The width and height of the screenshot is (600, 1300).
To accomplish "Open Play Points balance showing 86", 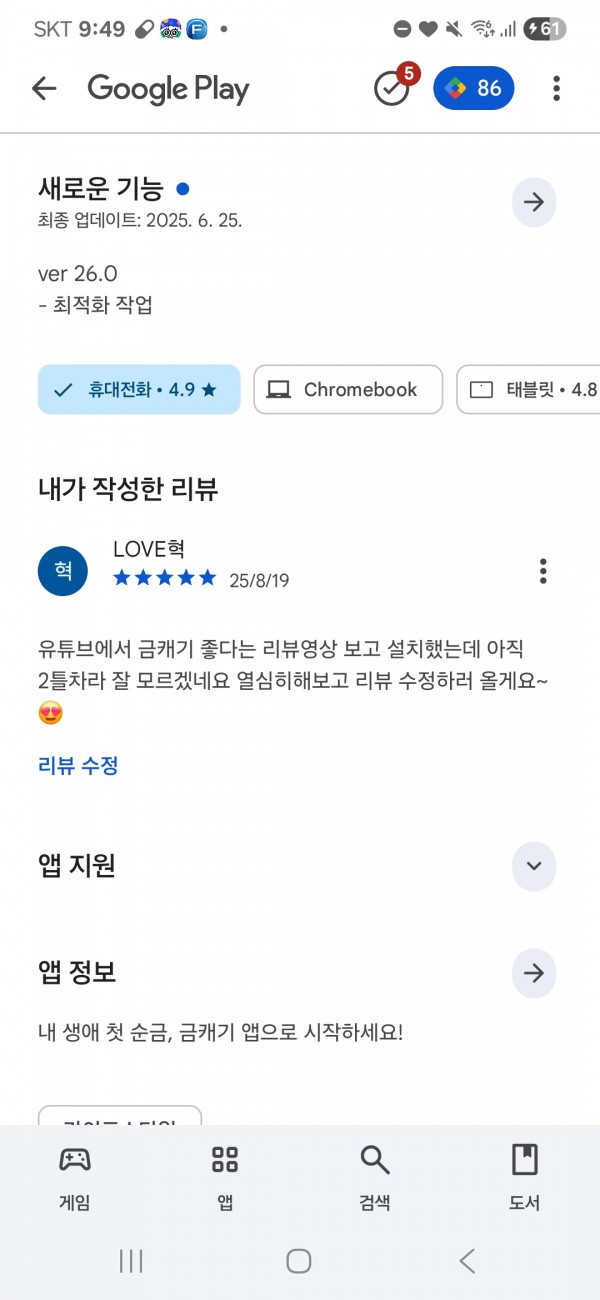I will point(474,89).
